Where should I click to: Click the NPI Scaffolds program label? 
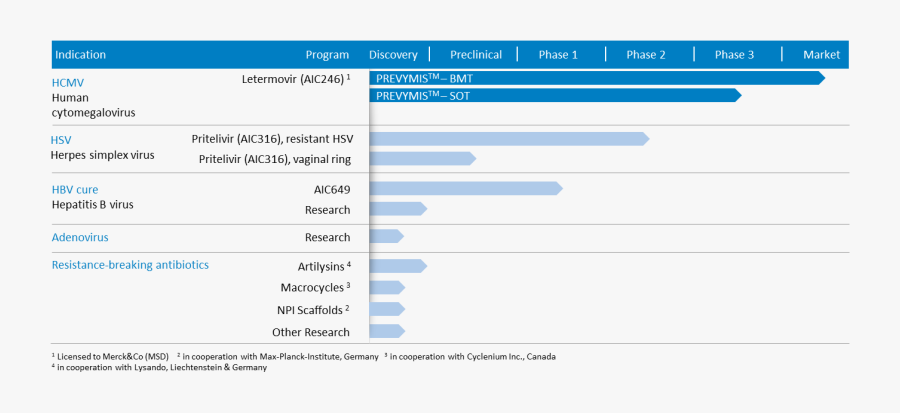coord(313,310)
